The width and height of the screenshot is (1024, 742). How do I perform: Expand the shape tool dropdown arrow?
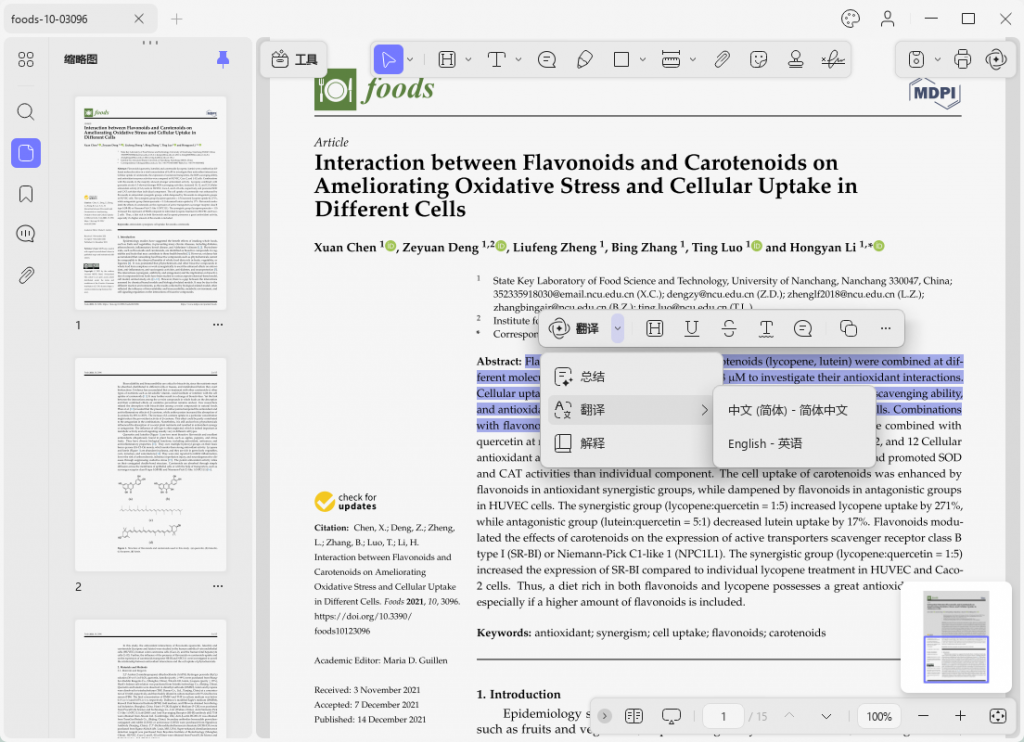pyautogui.click(x=643, y=59)
